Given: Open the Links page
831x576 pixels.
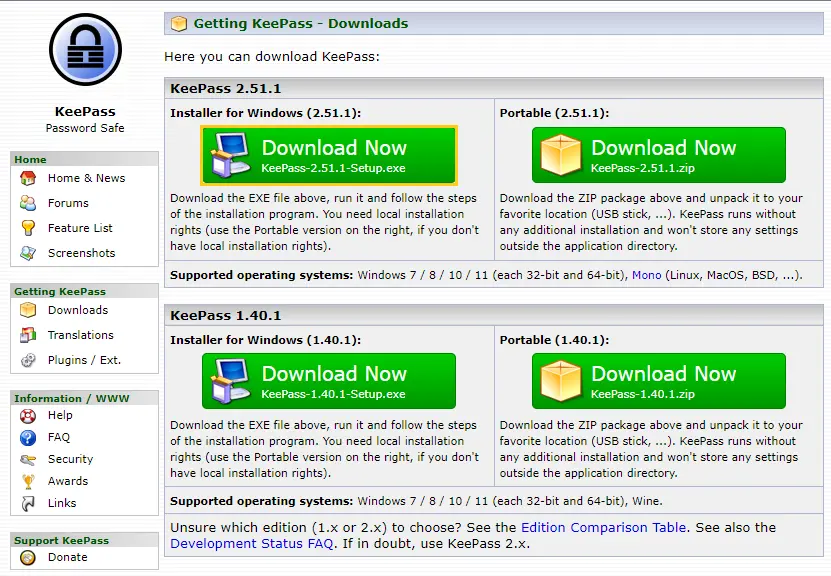Looking at the screenshot, I should [61, 503].
